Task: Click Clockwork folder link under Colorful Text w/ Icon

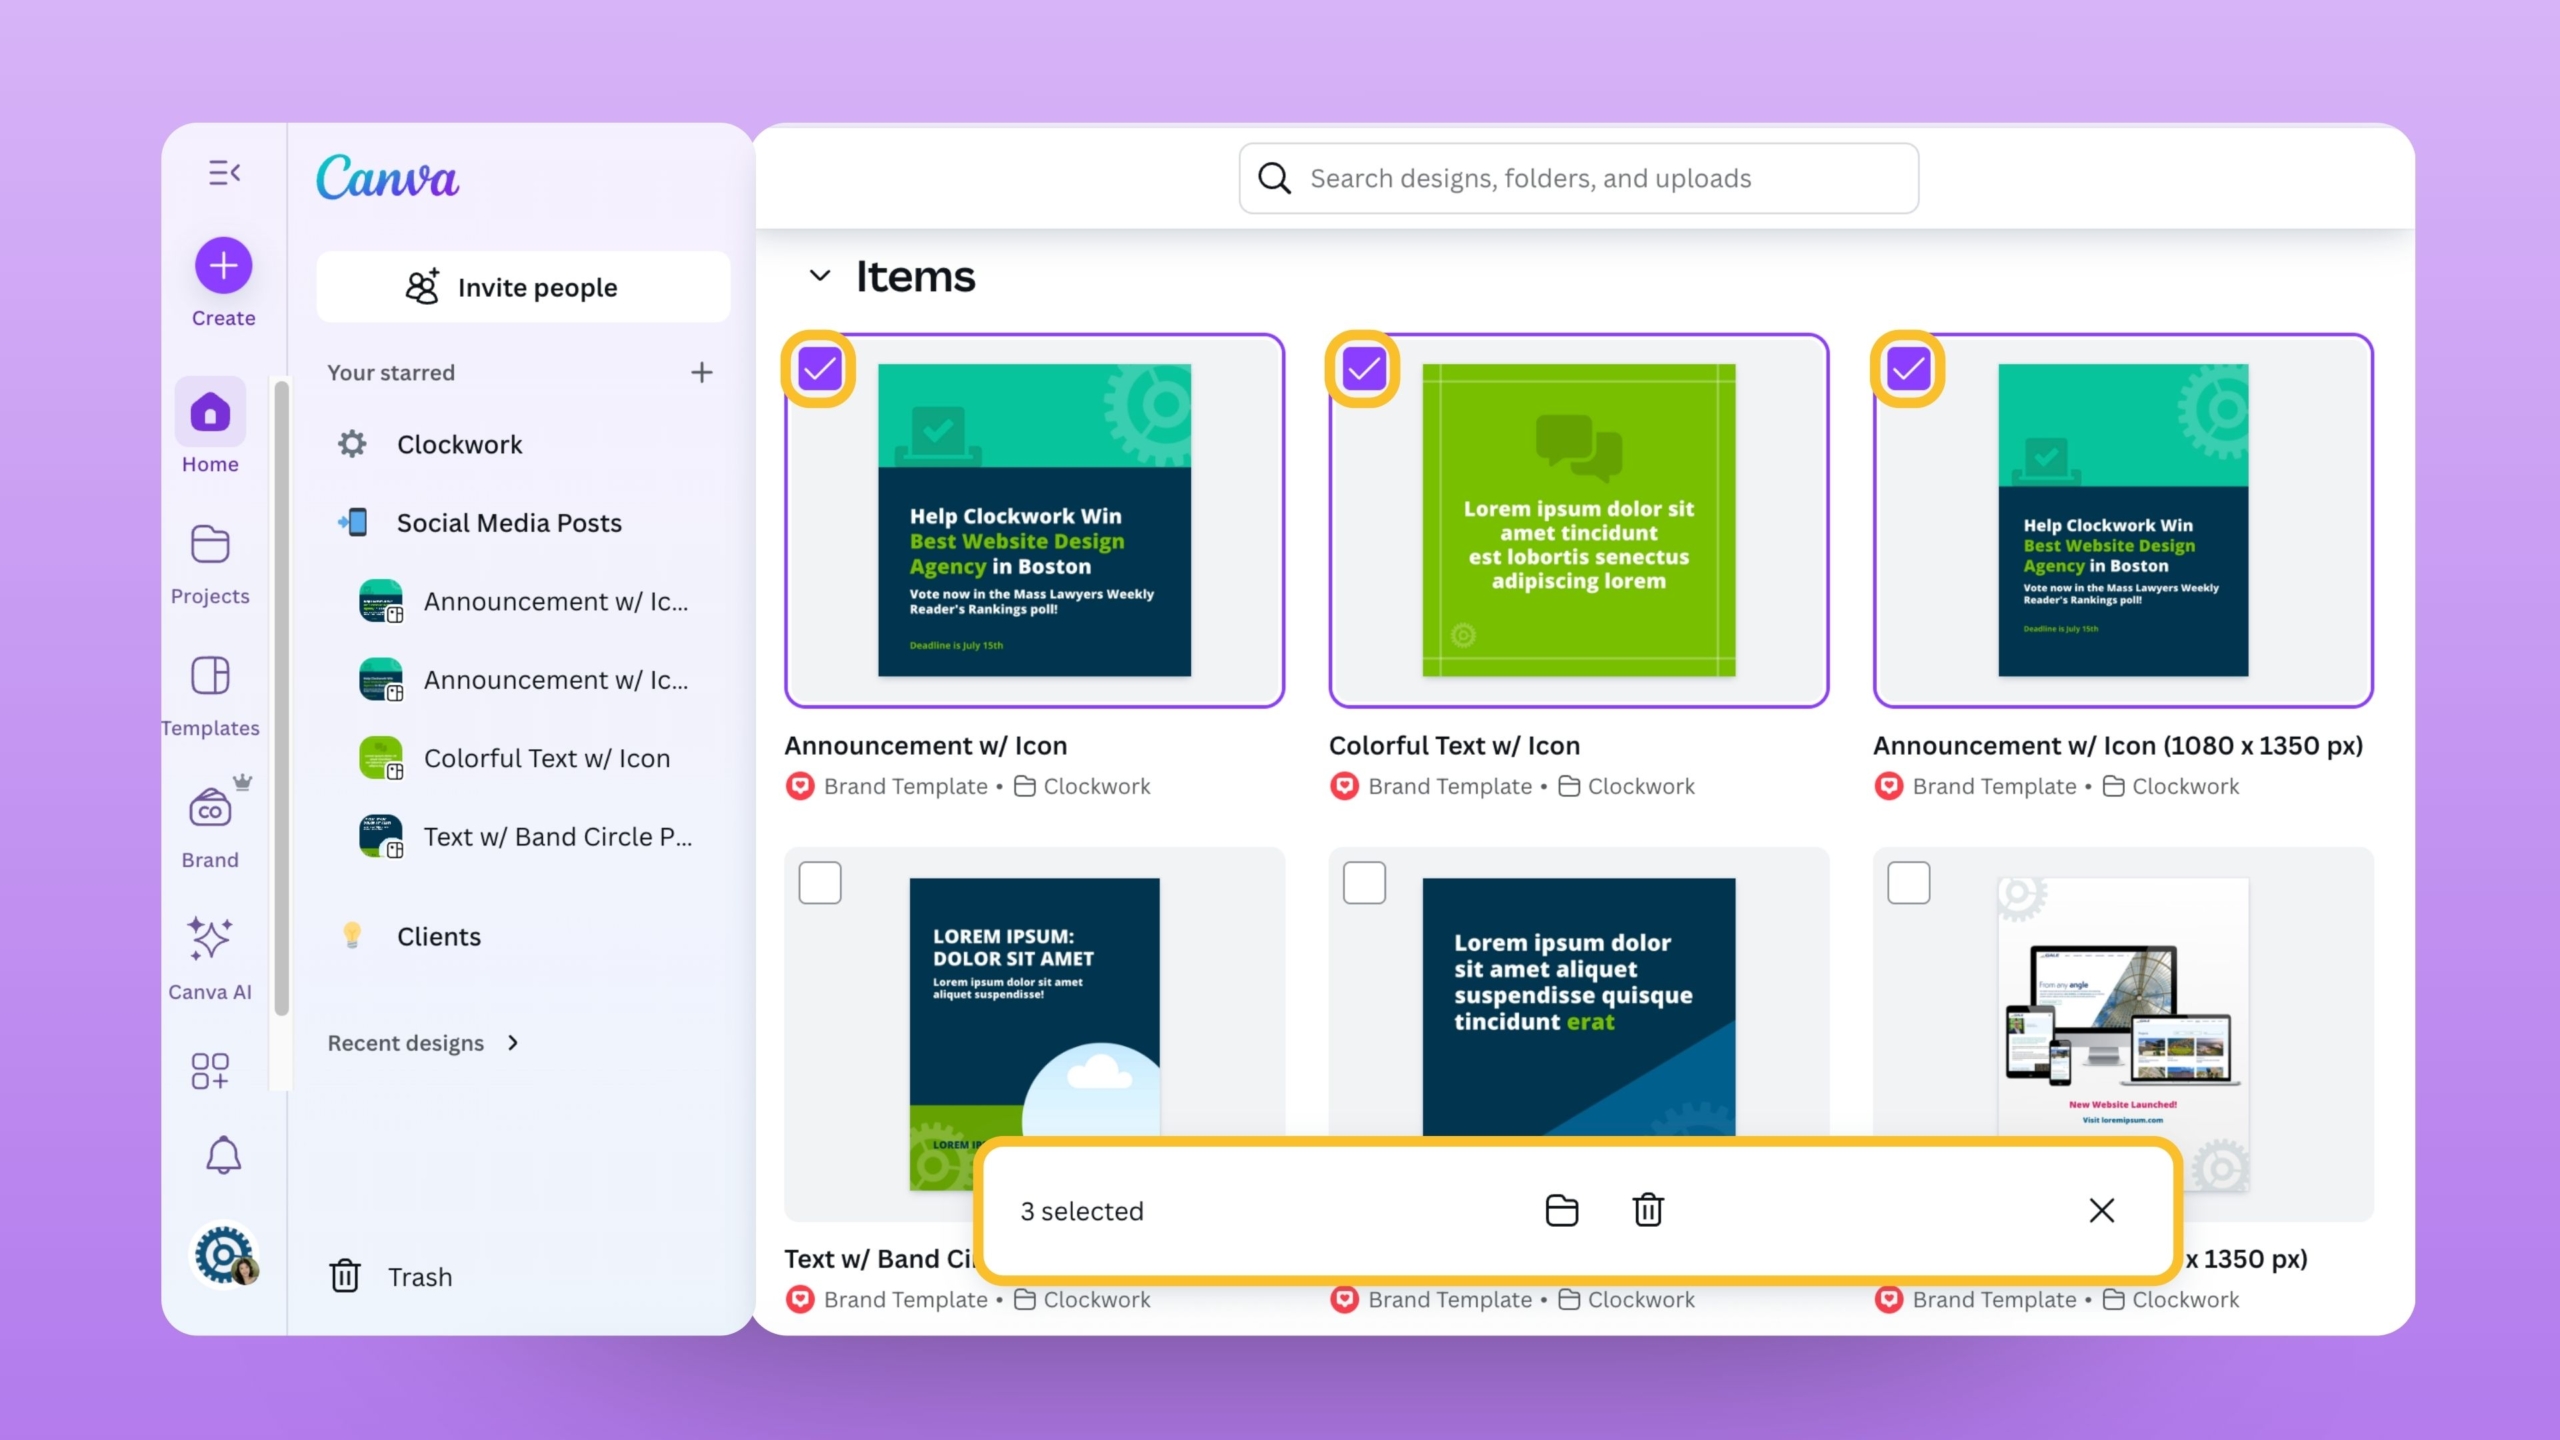Action: pyautogui.click(x=1626, y=786)
